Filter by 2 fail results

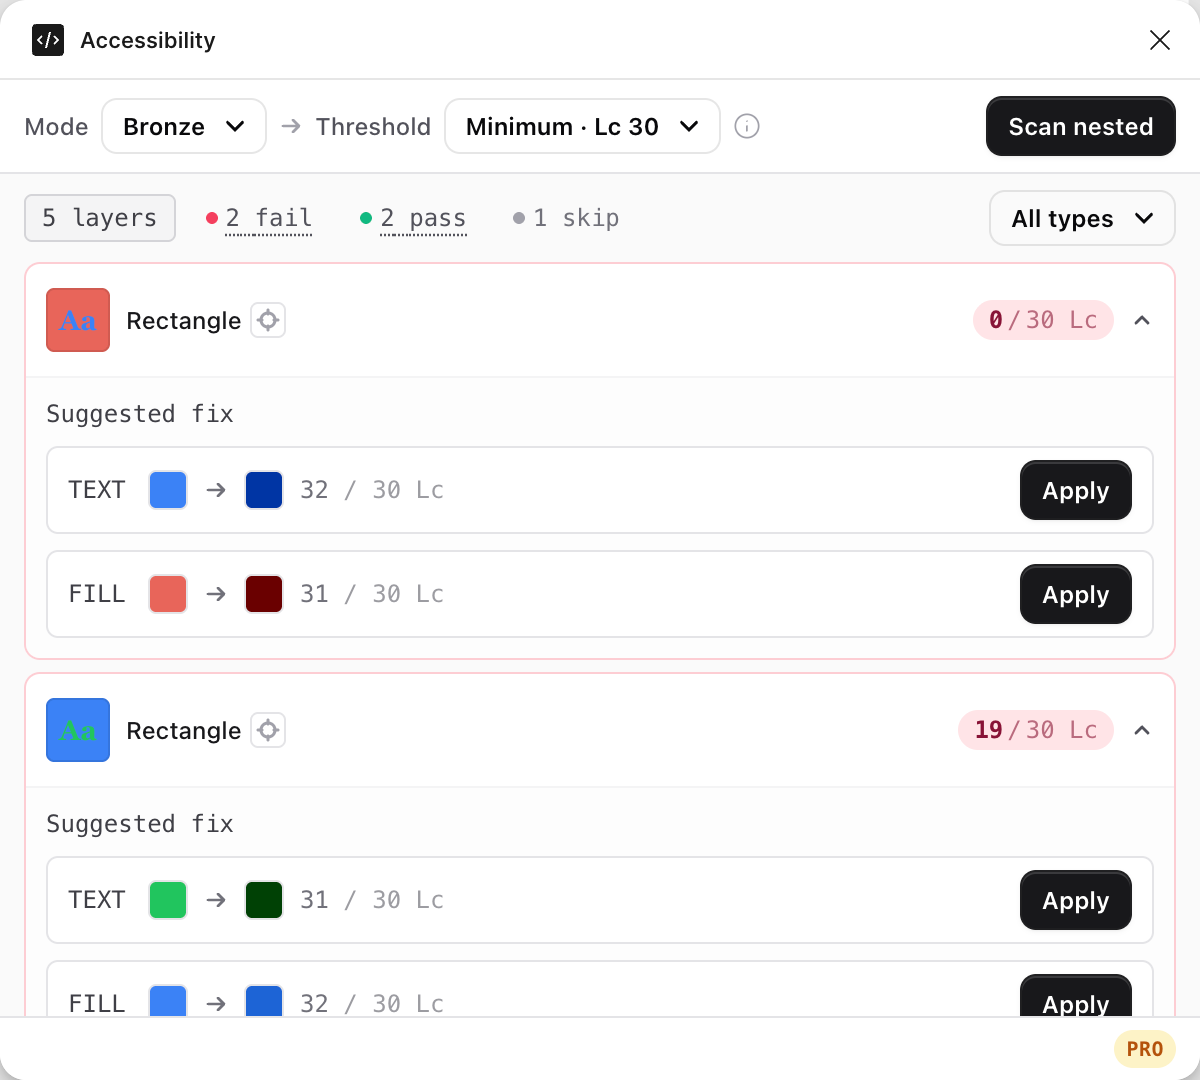tap(260, 218)
